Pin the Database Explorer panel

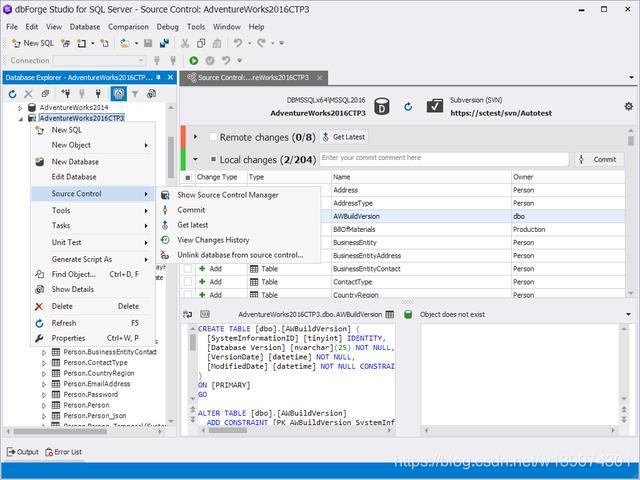pos(158,77)
